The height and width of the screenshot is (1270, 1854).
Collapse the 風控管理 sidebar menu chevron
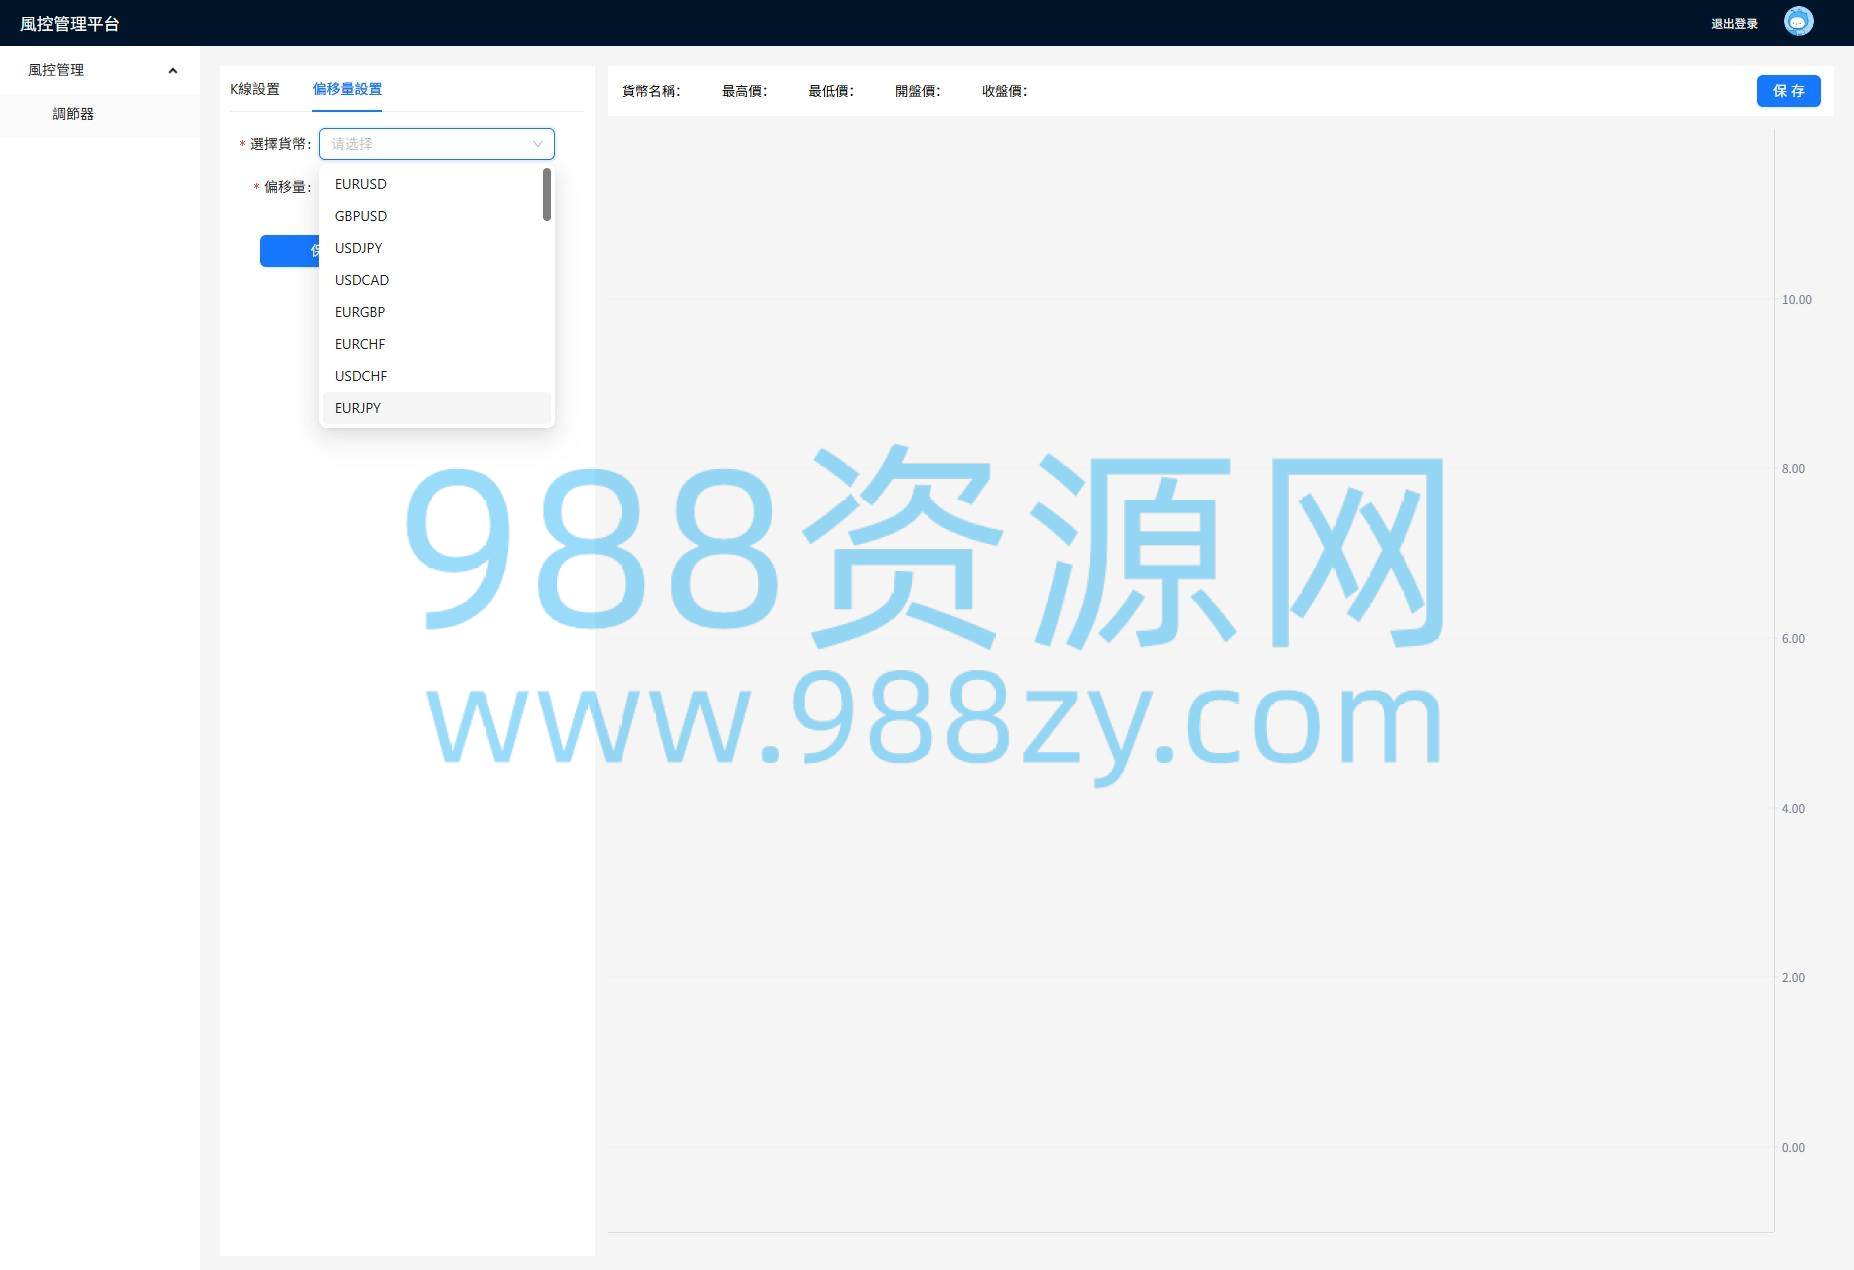[x=172, y=71]
